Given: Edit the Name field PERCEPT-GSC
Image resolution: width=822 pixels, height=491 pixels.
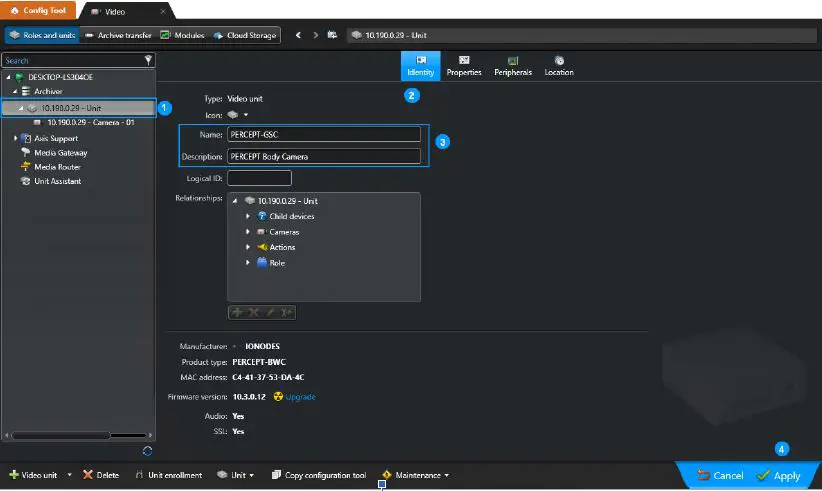Looking at the screenshot, I should pyautogui.click(x=323, y=135).
